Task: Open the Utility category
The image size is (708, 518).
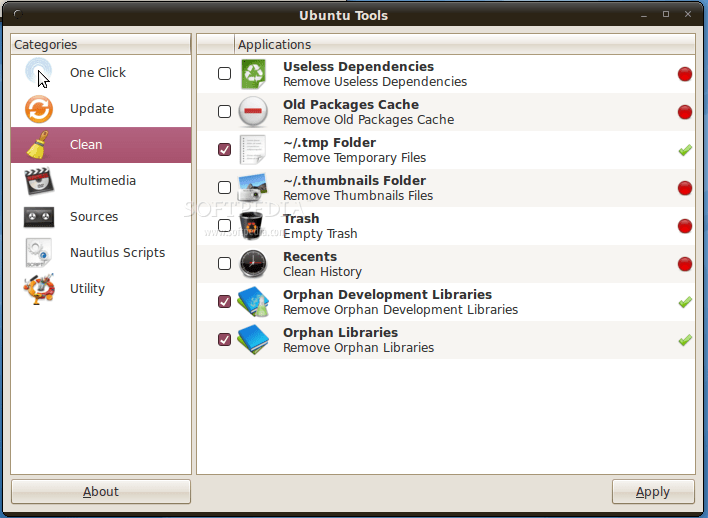Action: [101, 289]
